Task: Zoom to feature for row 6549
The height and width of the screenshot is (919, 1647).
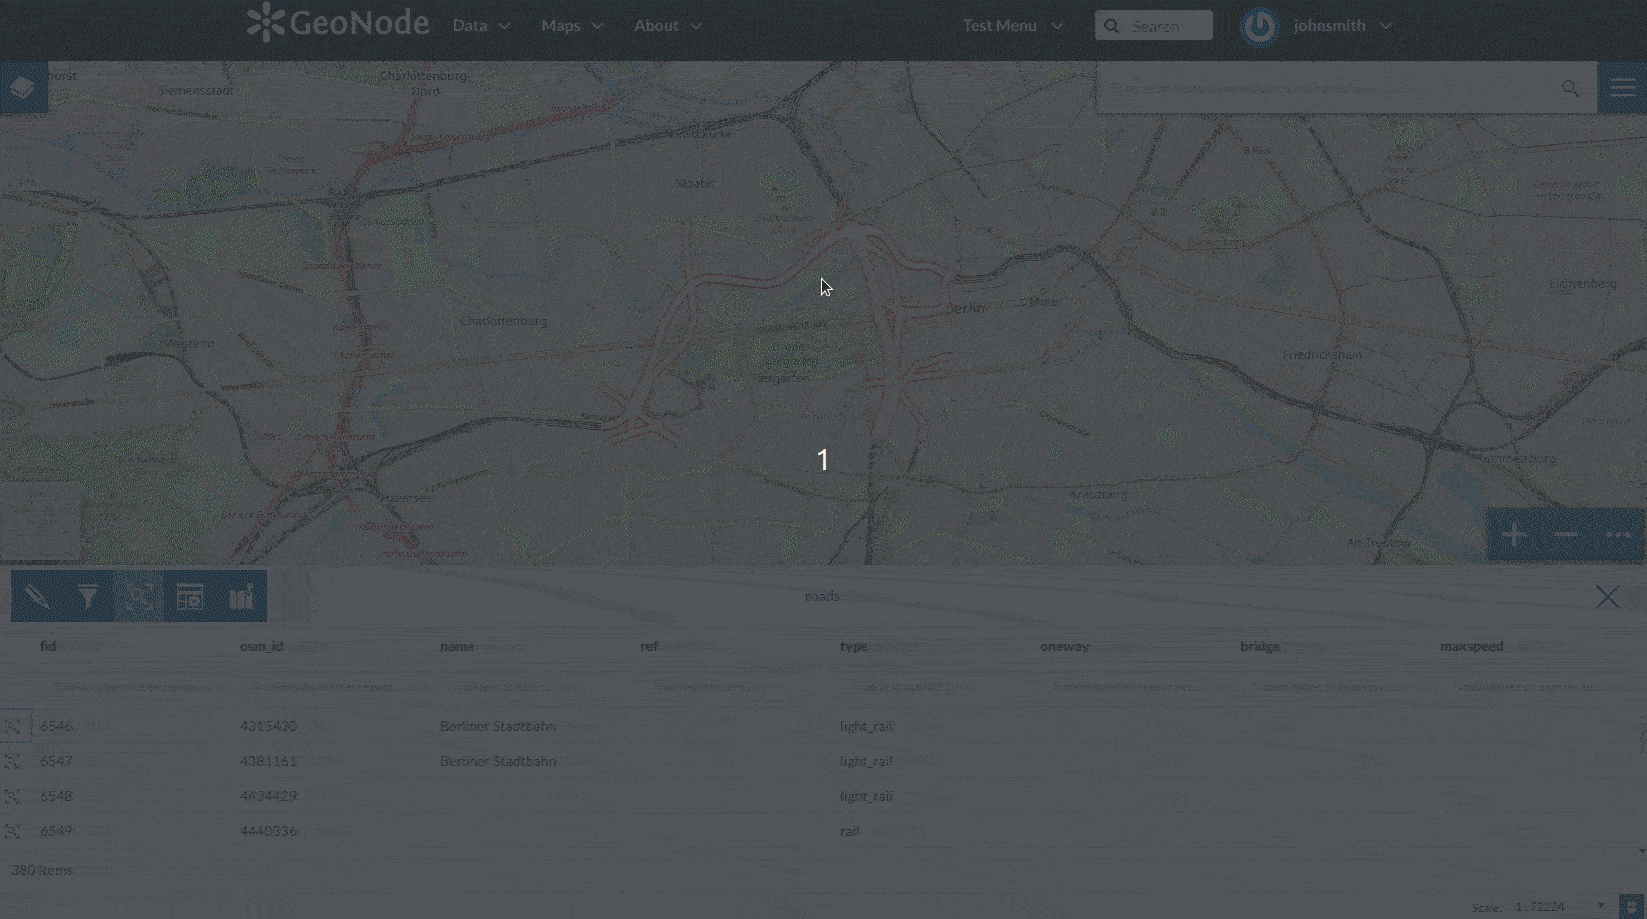Action: tap(14, 831)
